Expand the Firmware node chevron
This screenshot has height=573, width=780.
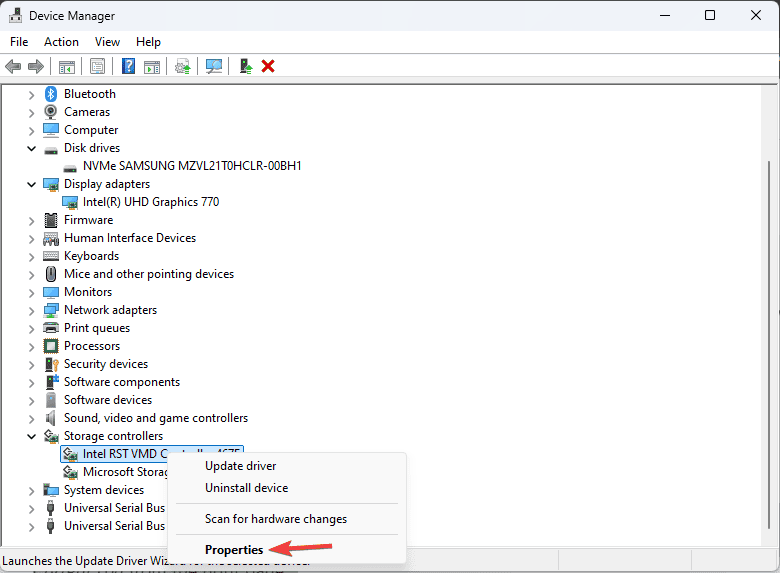point(31,221)
